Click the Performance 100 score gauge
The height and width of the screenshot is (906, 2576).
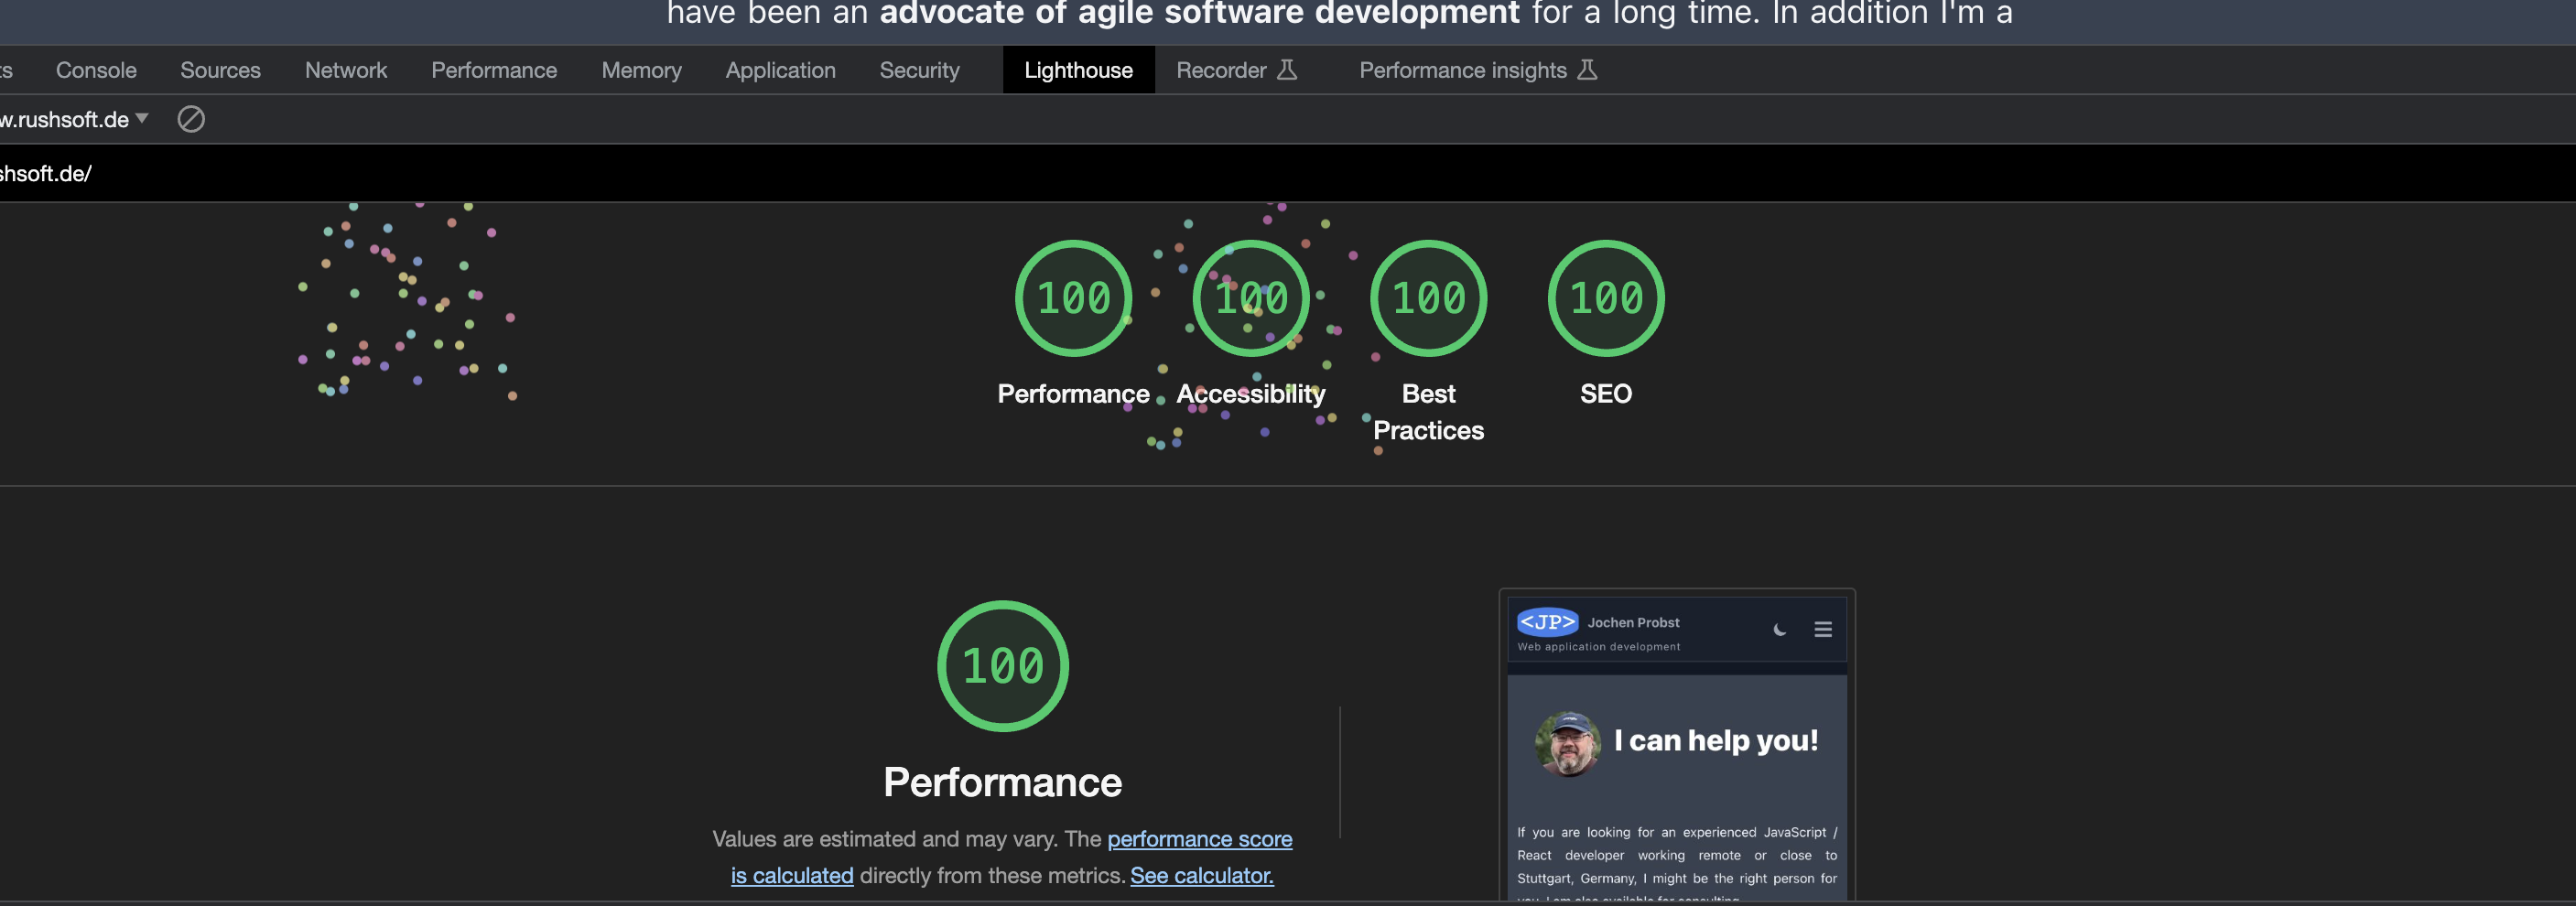pyautogui.click(x=1073, y=298)
